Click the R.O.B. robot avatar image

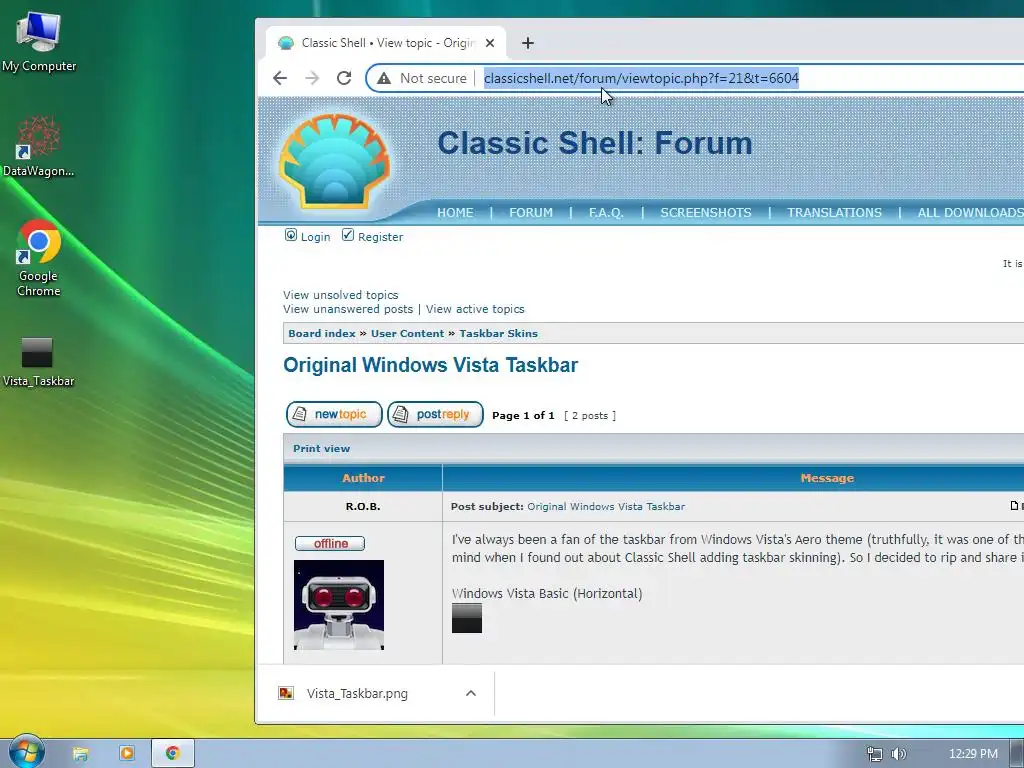[x=339, y=605]
